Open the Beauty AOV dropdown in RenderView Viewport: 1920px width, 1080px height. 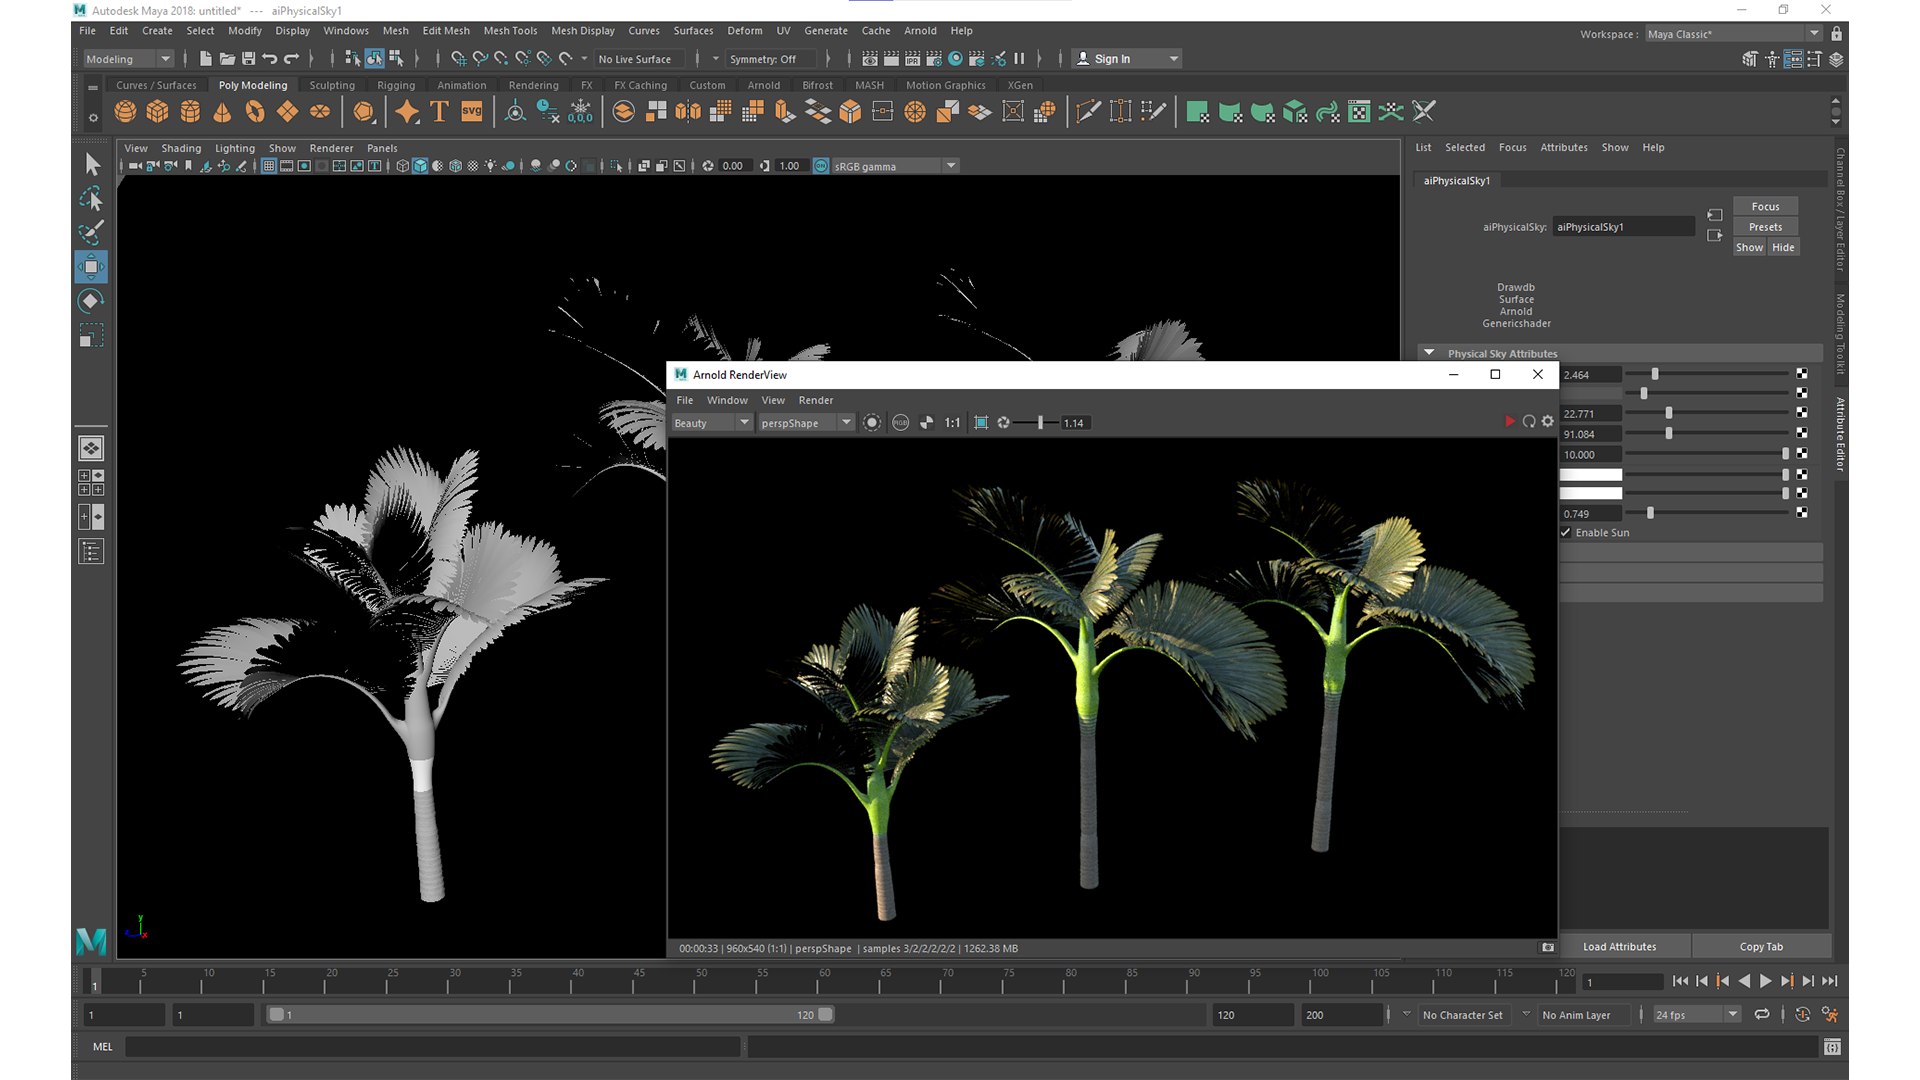tap(711, 423)
